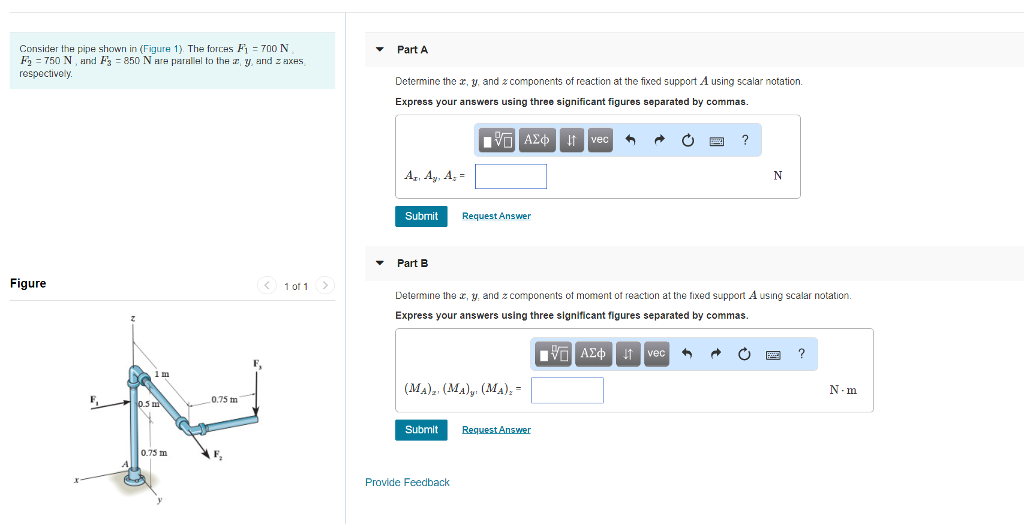Undo last entry in Part A
The image size is (1024, 524).
tap(630, 141)
